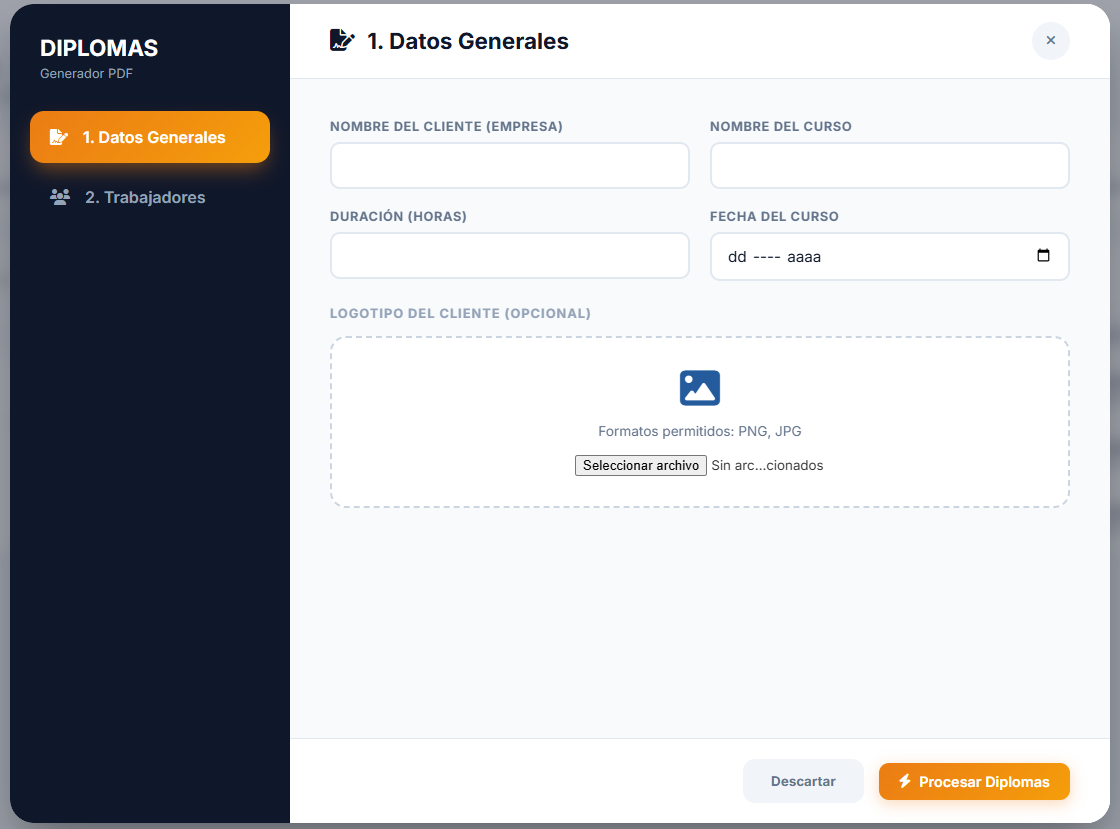
Task: Close the dialog with the X button
Action: (x=1051, y=41)
